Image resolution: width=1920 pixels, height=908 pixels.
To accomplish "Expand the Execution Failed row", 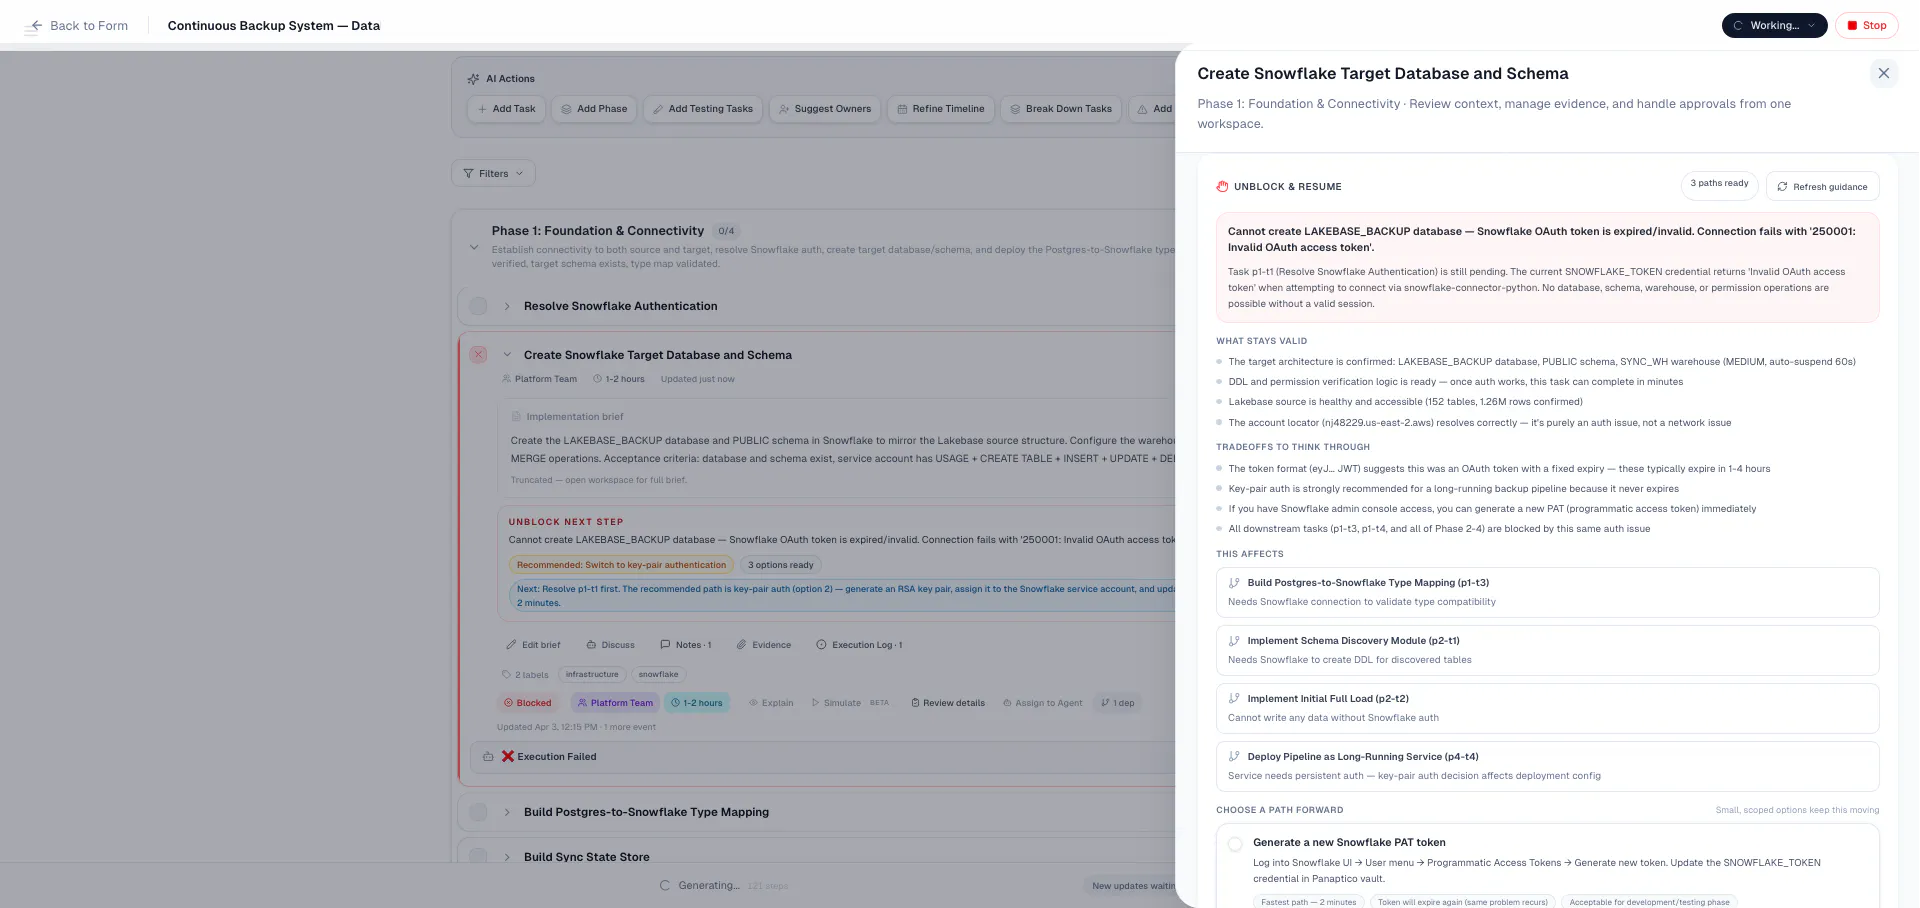I will pyautogui.click(x=825, y=757).
